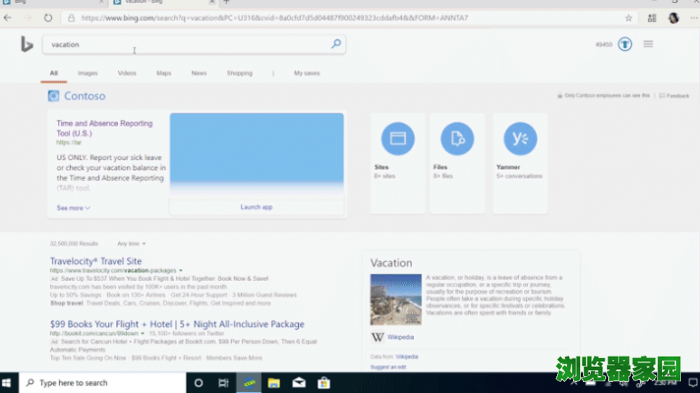Open the Travelocity Travel Site result
This screenshot has width=700, height=393.
click(96, 261)
